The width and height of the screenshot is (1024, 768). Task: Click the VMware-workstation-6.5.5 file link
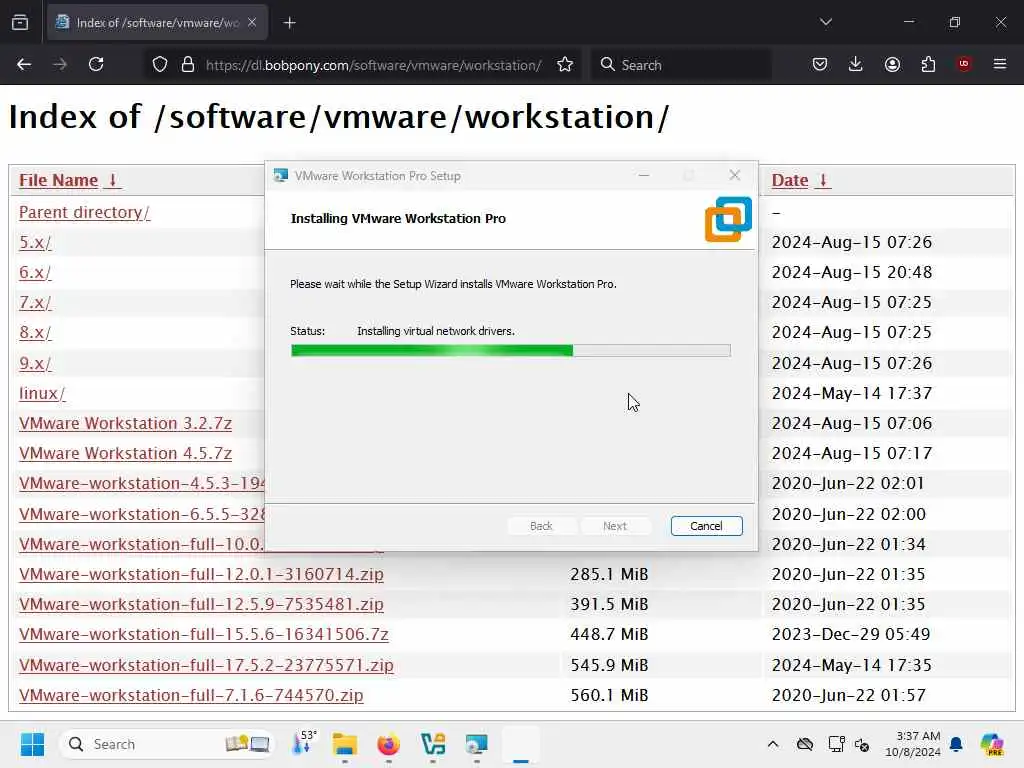point(142,514)
